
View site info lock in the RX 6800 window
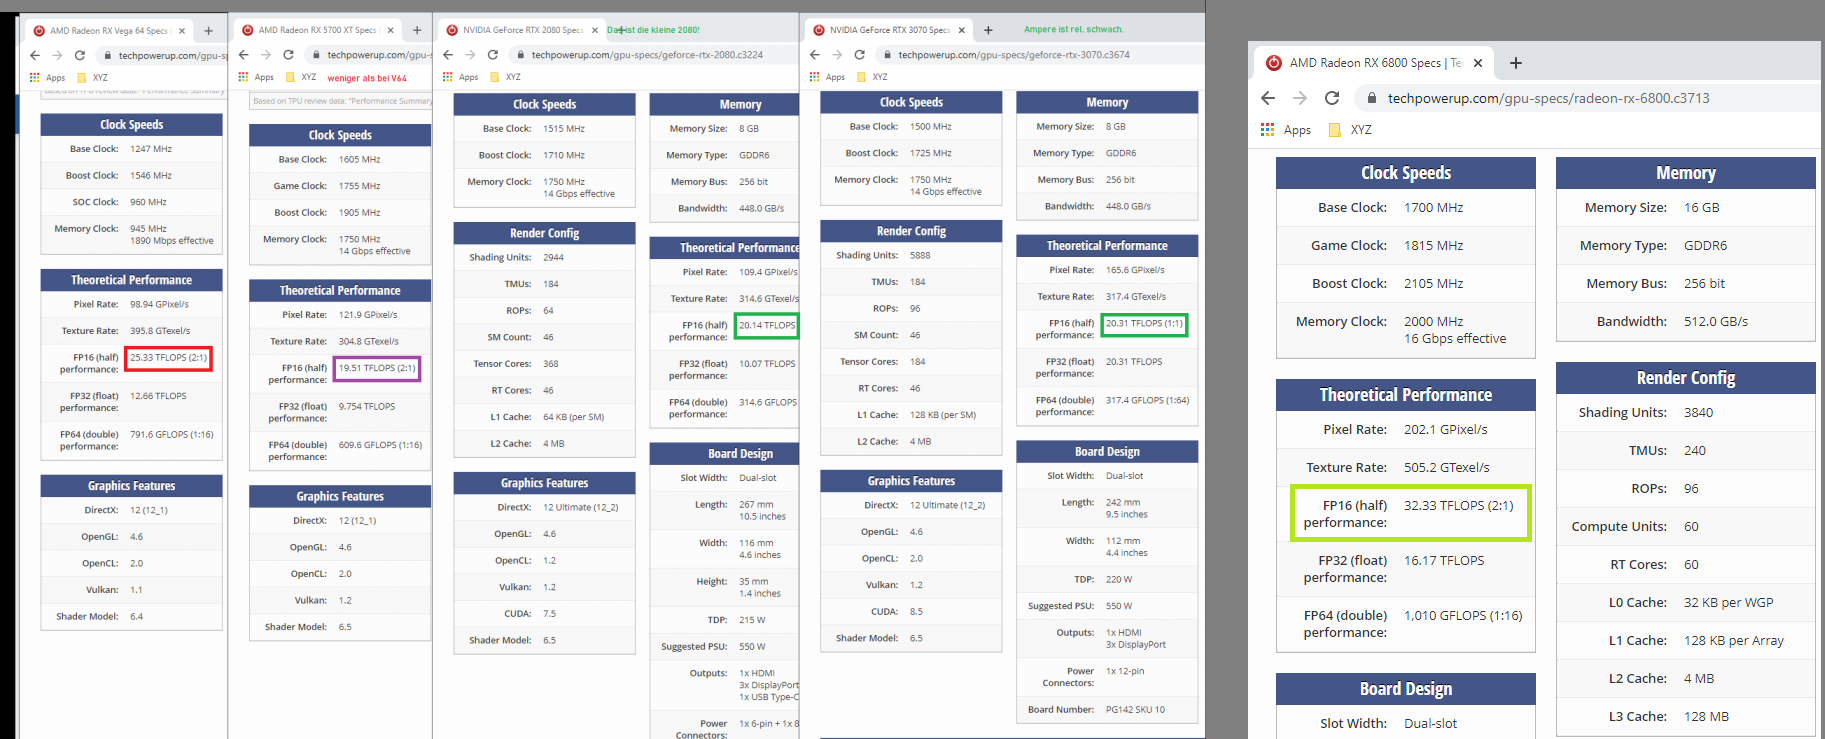(1372, 98)
